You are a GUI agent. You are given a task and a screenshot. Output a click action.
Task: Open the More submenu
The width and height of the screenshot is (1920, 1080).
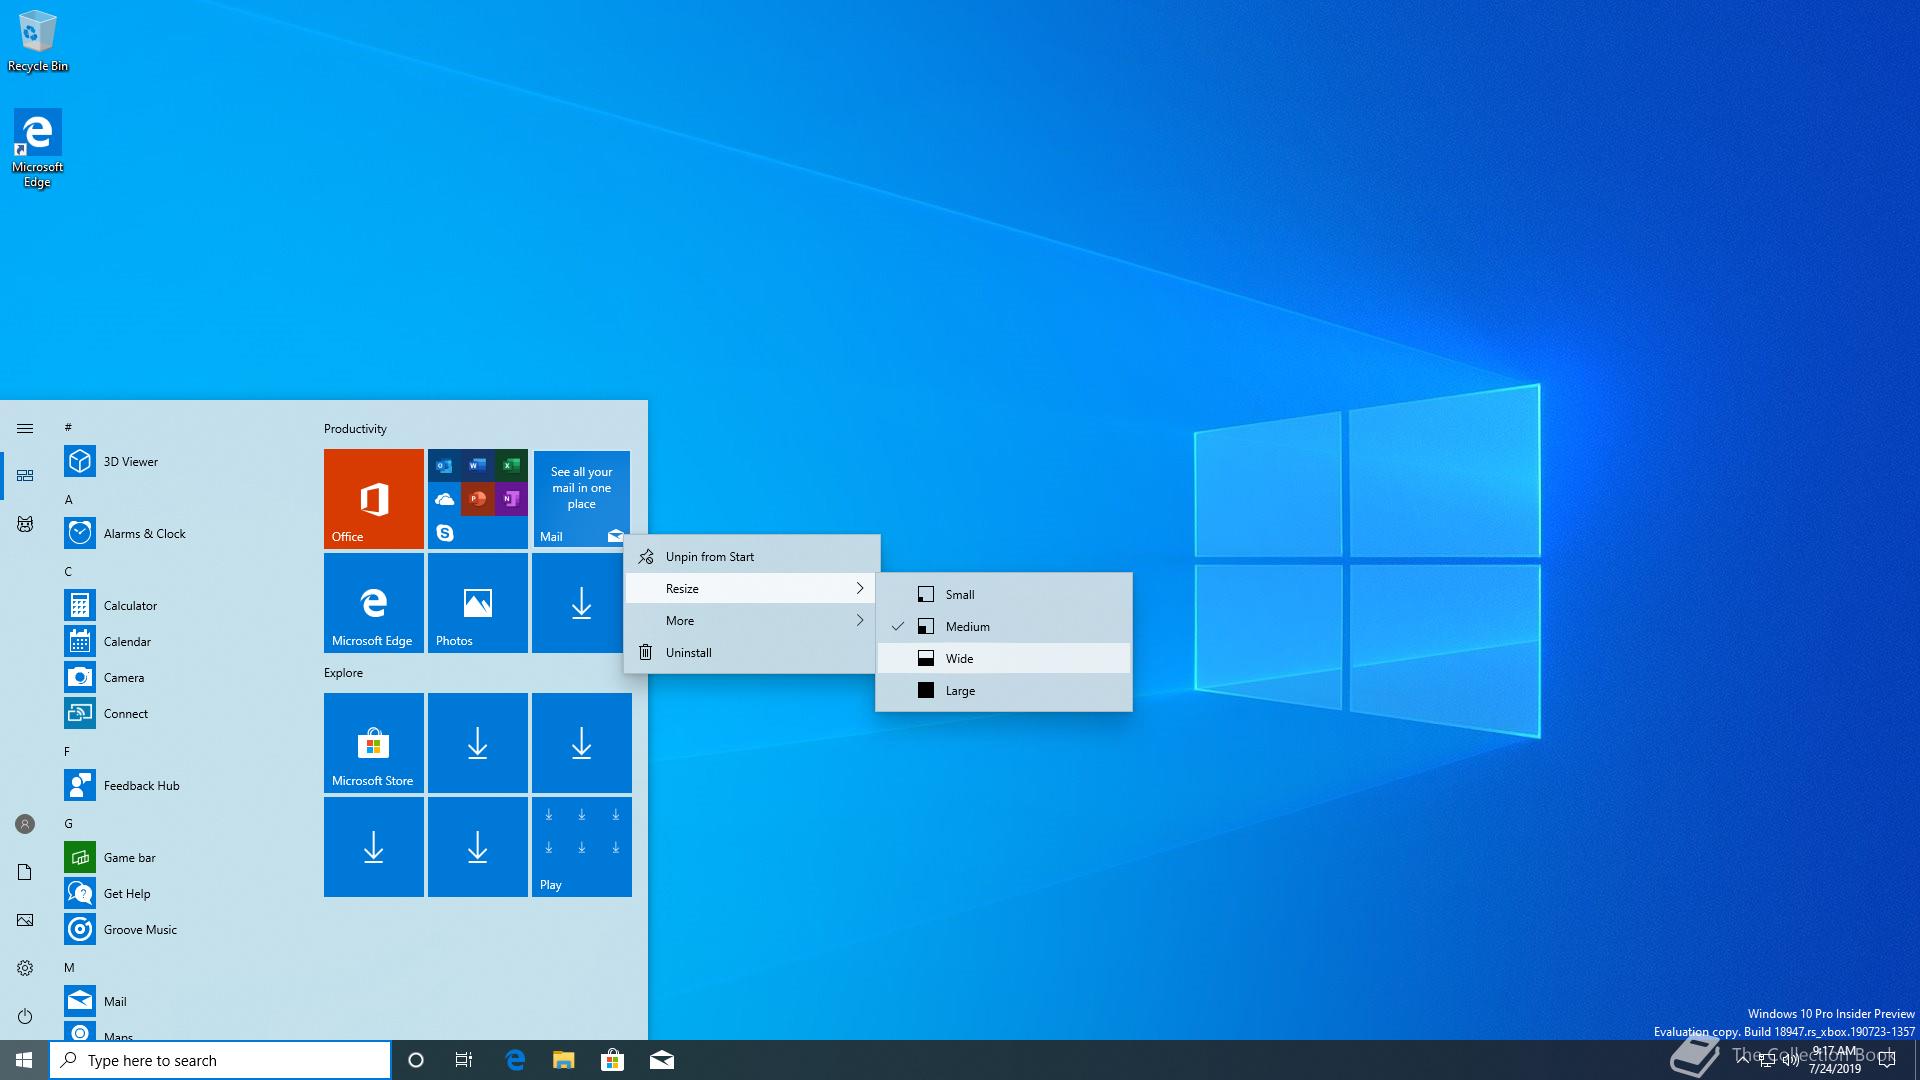coord(752,621)
